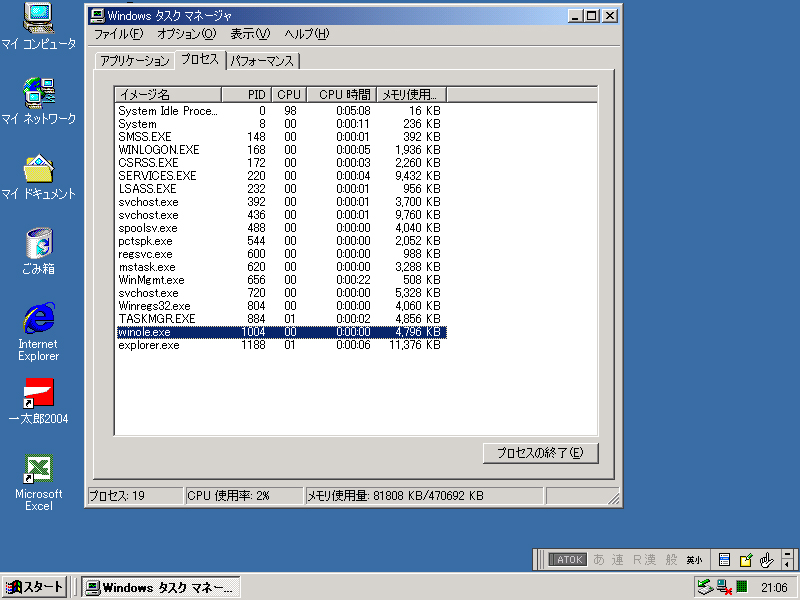This screenshot has width=800, height=600.
Task: Open the マイ ネットワーク desktop icon
Action: tap(38, 94)
